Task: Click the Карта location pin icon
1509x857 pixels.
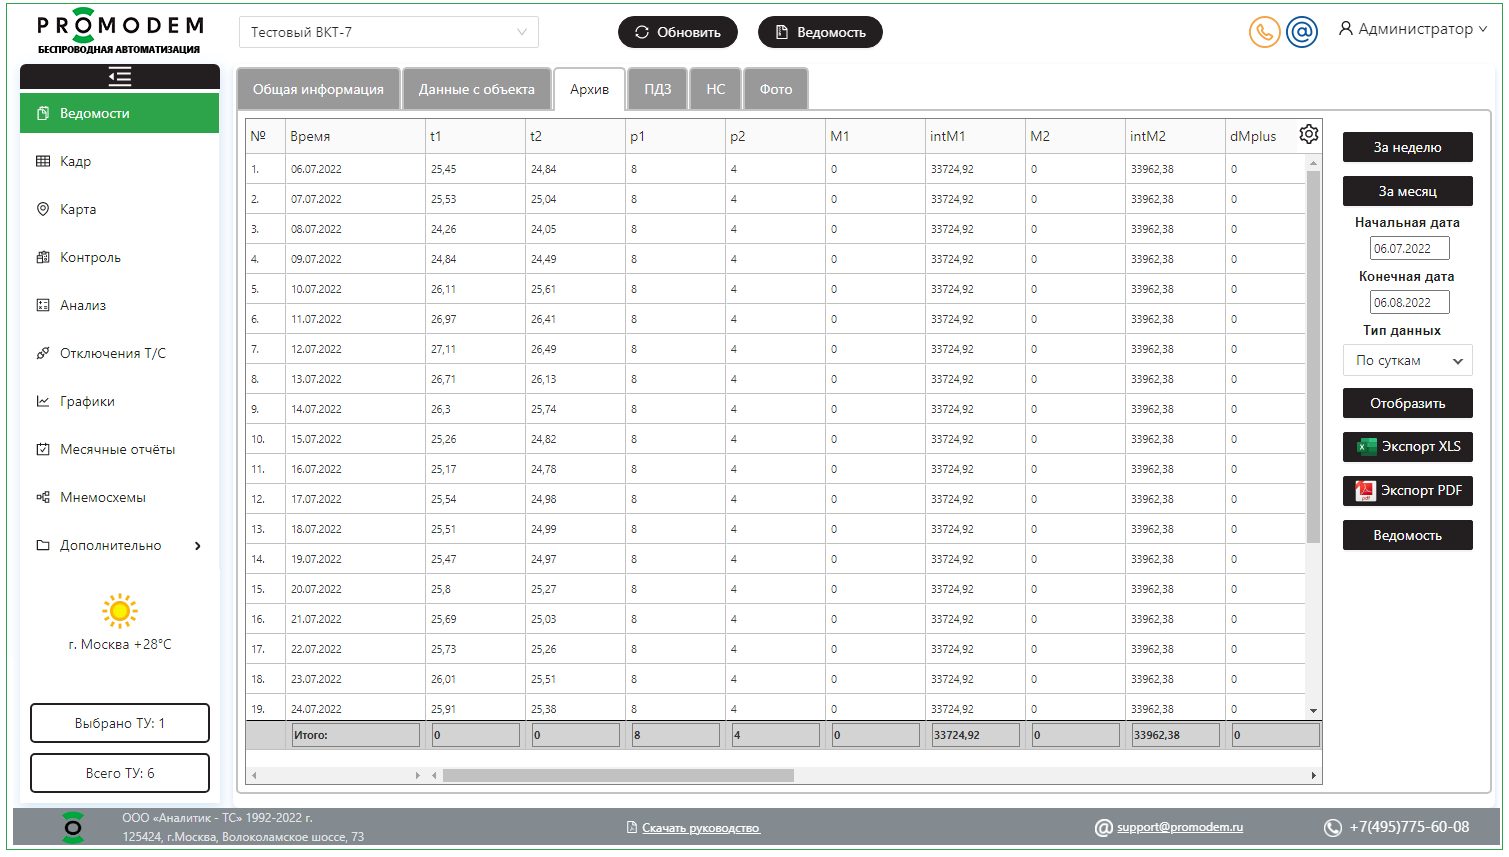Action: coord(43,209)
